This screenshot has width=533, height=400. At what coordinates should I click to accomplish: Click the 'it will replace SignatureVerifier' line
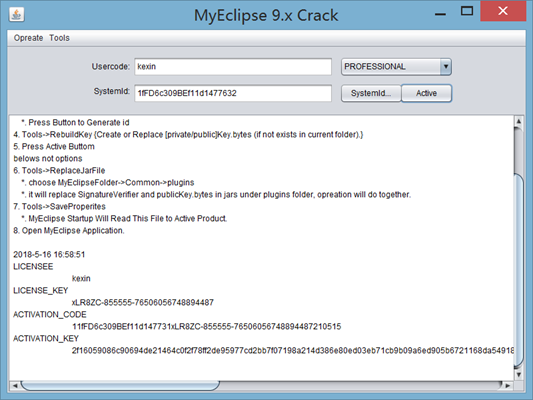pos(216,194)
